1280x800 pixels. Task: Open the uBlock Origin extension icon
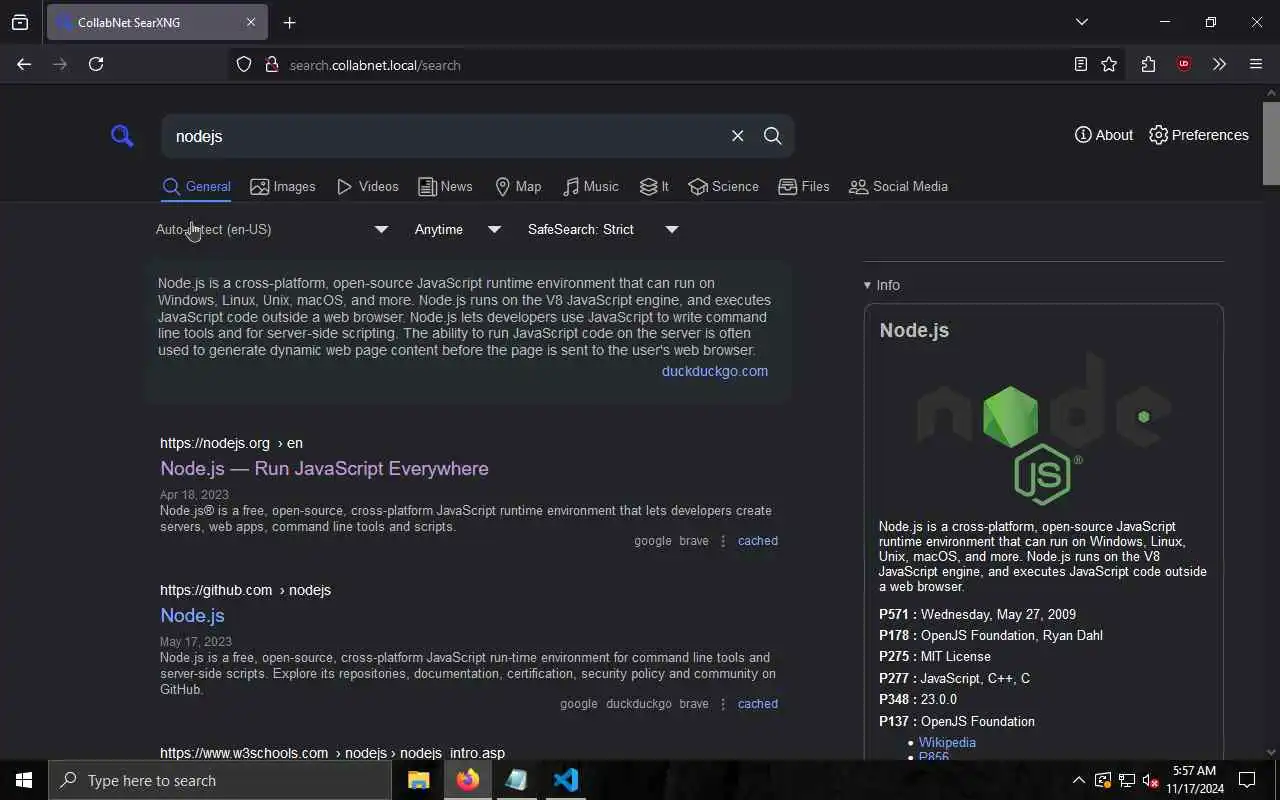pos(1184,64)
